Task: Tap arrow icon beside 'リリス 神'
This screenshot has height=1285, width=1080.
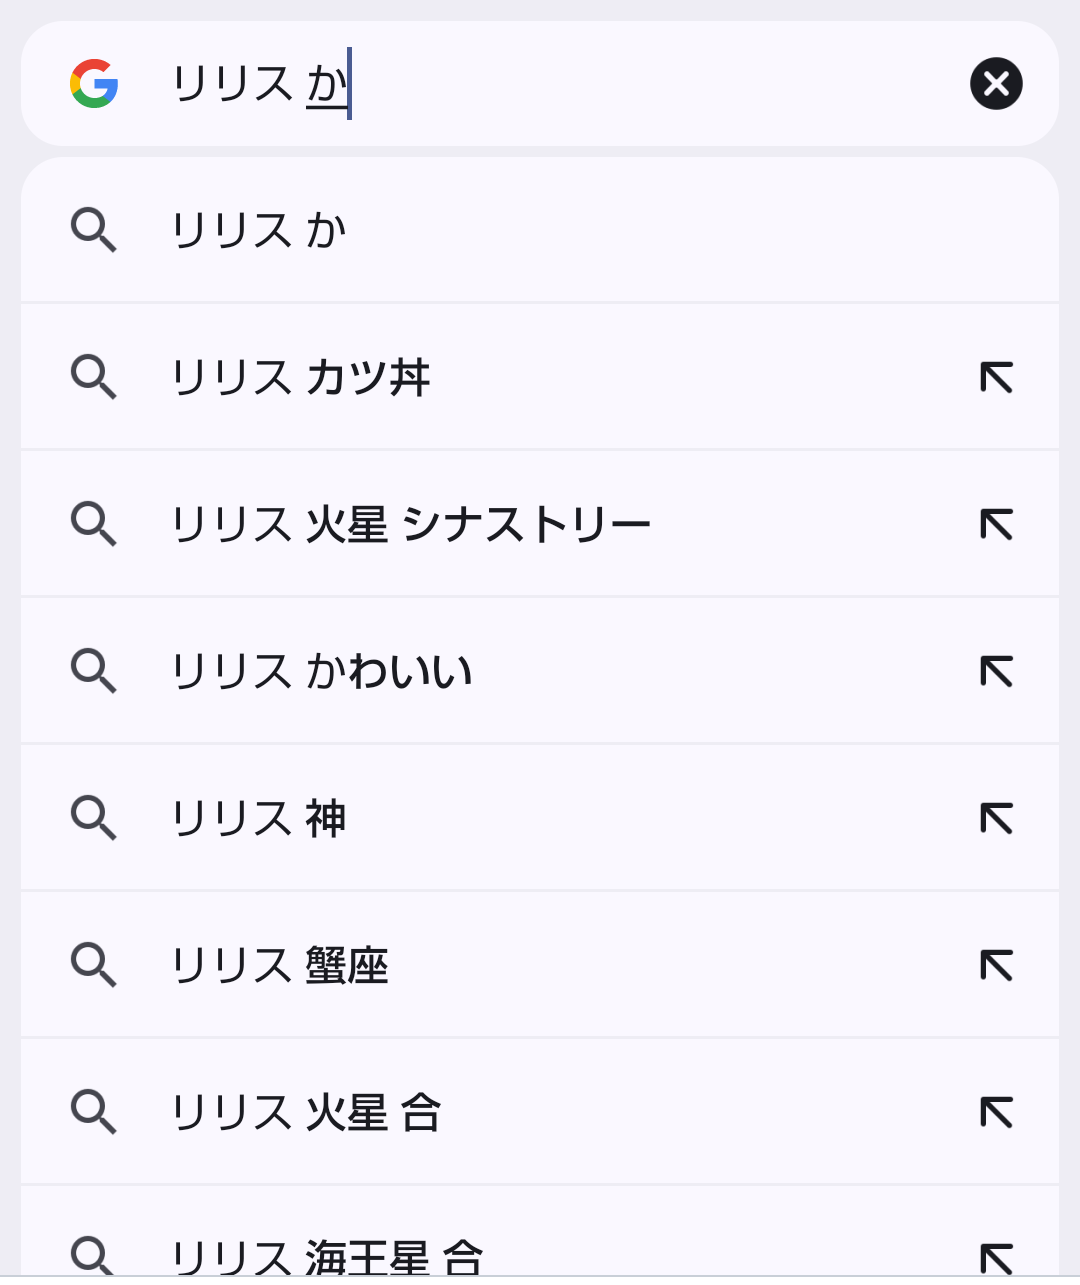Action: (x=996, y=818)
